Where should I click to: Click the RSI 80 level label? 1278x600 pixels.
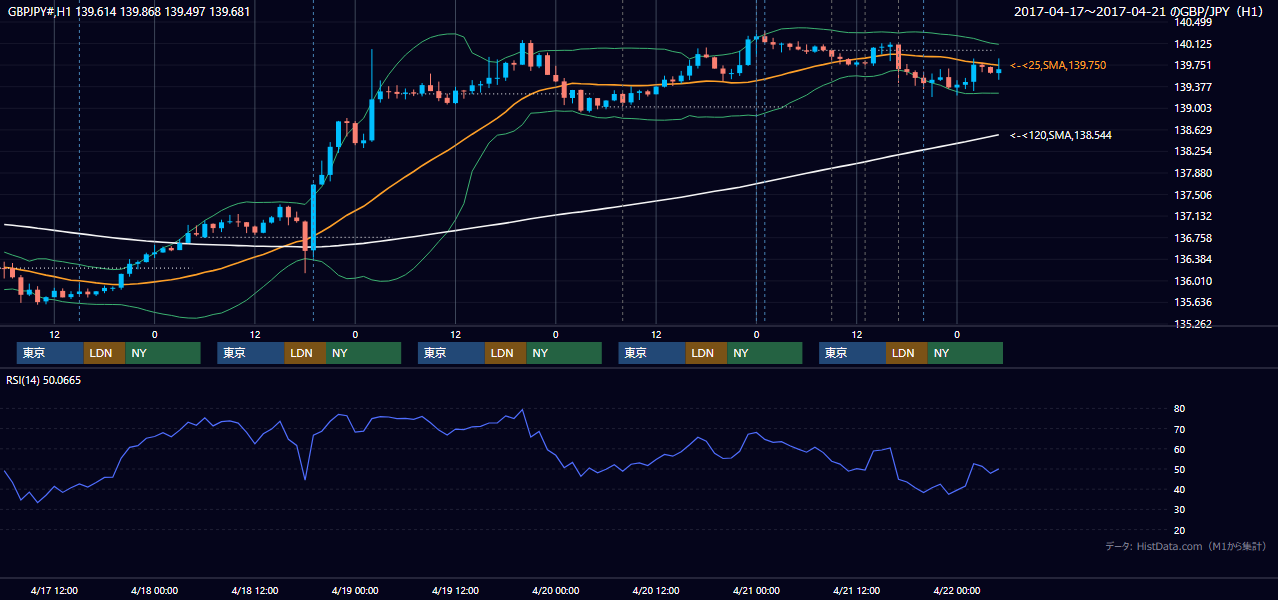(1180, 409)
